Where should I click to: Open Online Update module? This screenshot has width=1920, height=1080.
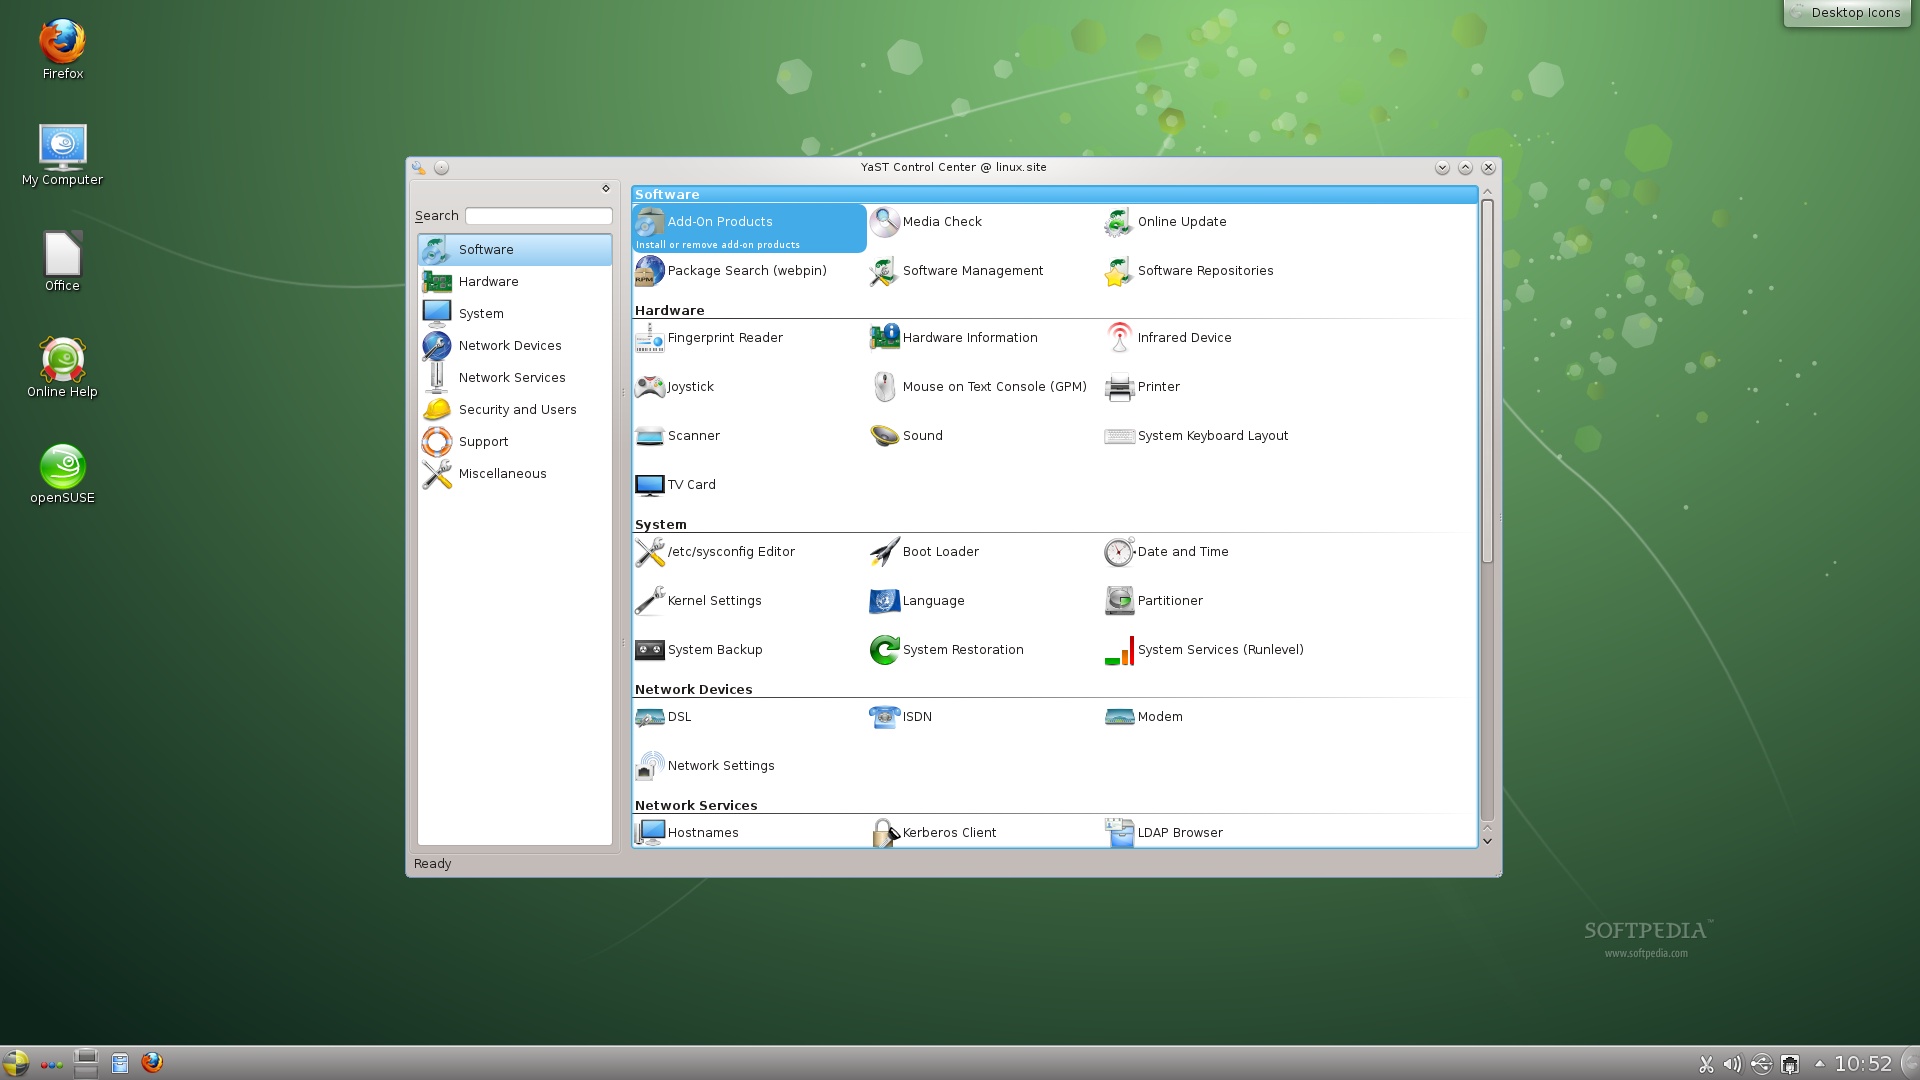[x=1166, y=222]
